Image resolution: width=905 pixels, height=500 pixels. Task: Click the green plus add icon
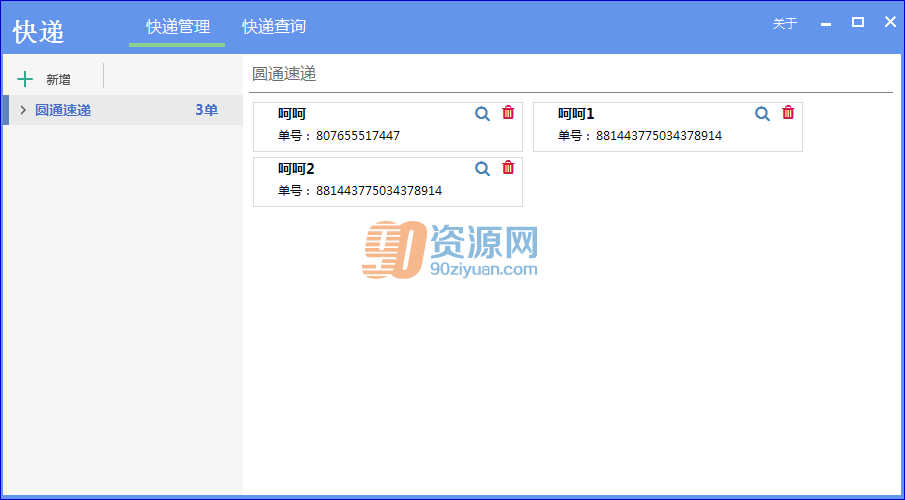tap(25, 79)
